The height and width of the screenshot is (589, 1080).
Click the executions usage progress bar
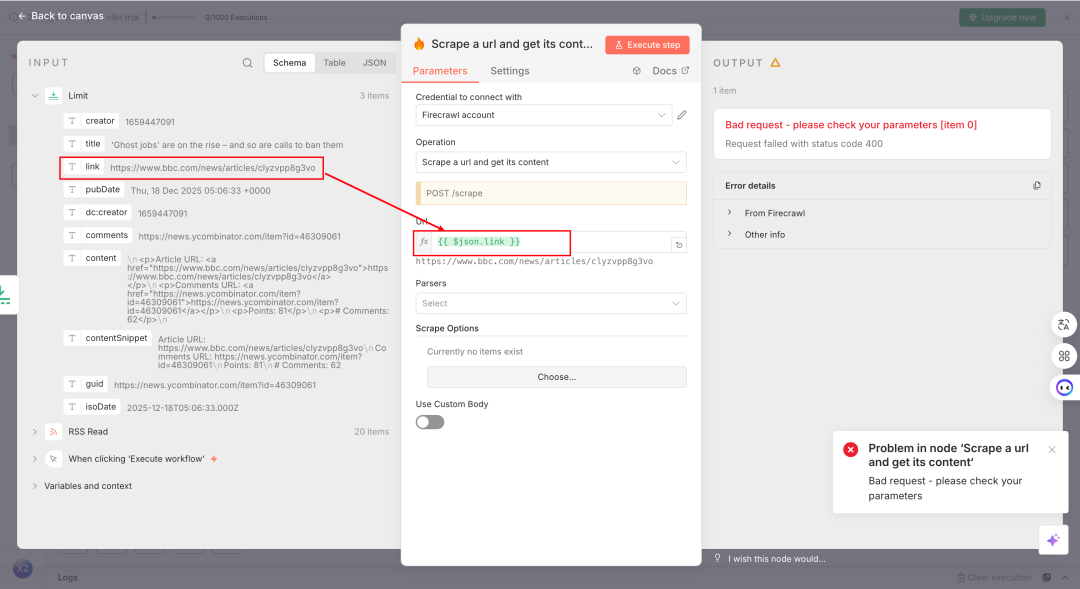pos(175,17)
